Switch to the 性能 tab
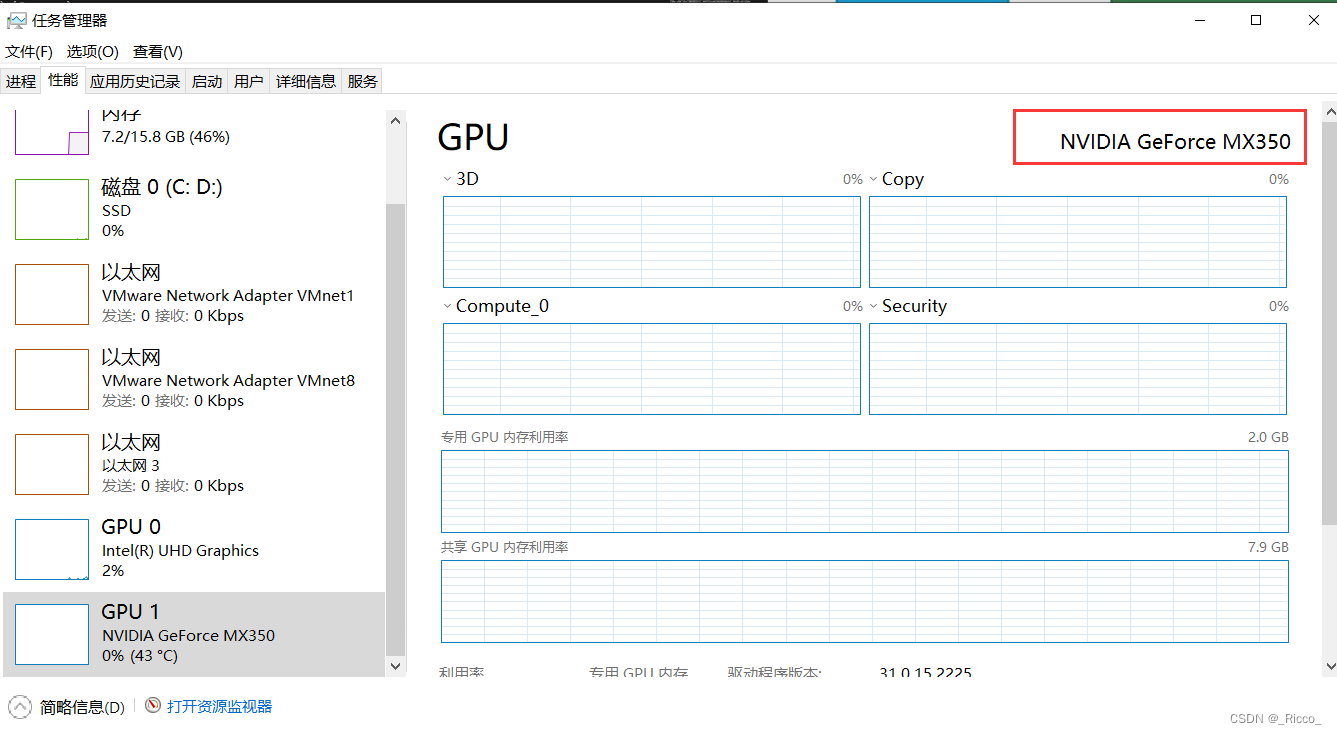The image size is (1337, 734). [63, 80]
